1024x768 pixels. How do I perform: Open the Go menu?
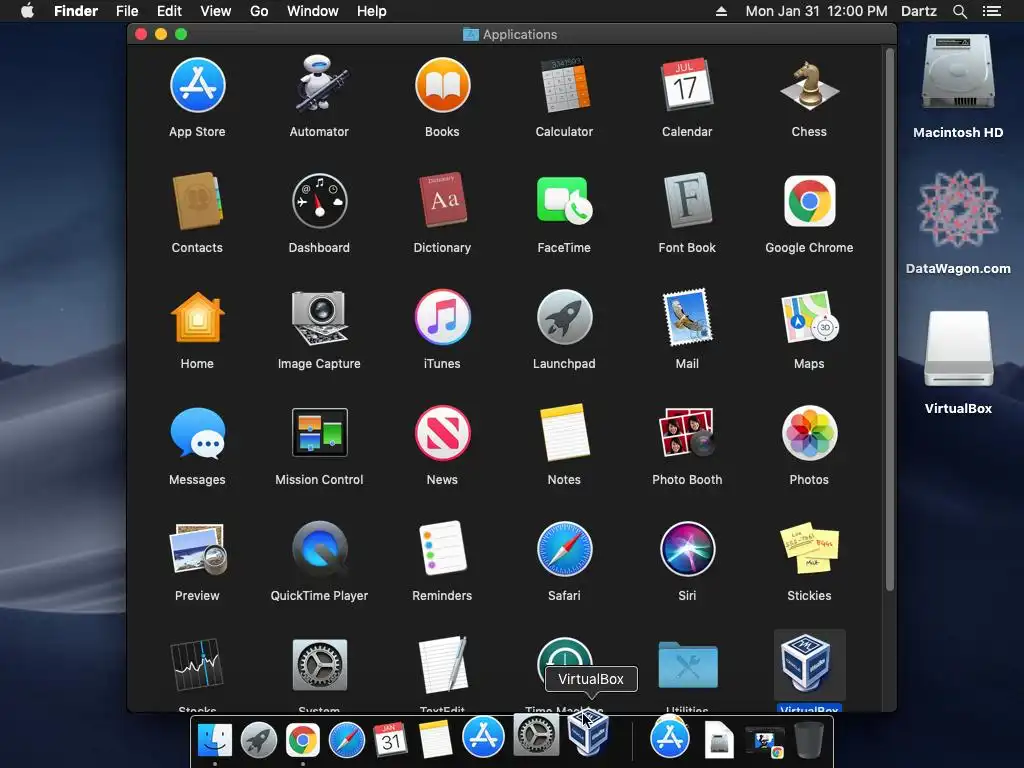coord(259,11)
